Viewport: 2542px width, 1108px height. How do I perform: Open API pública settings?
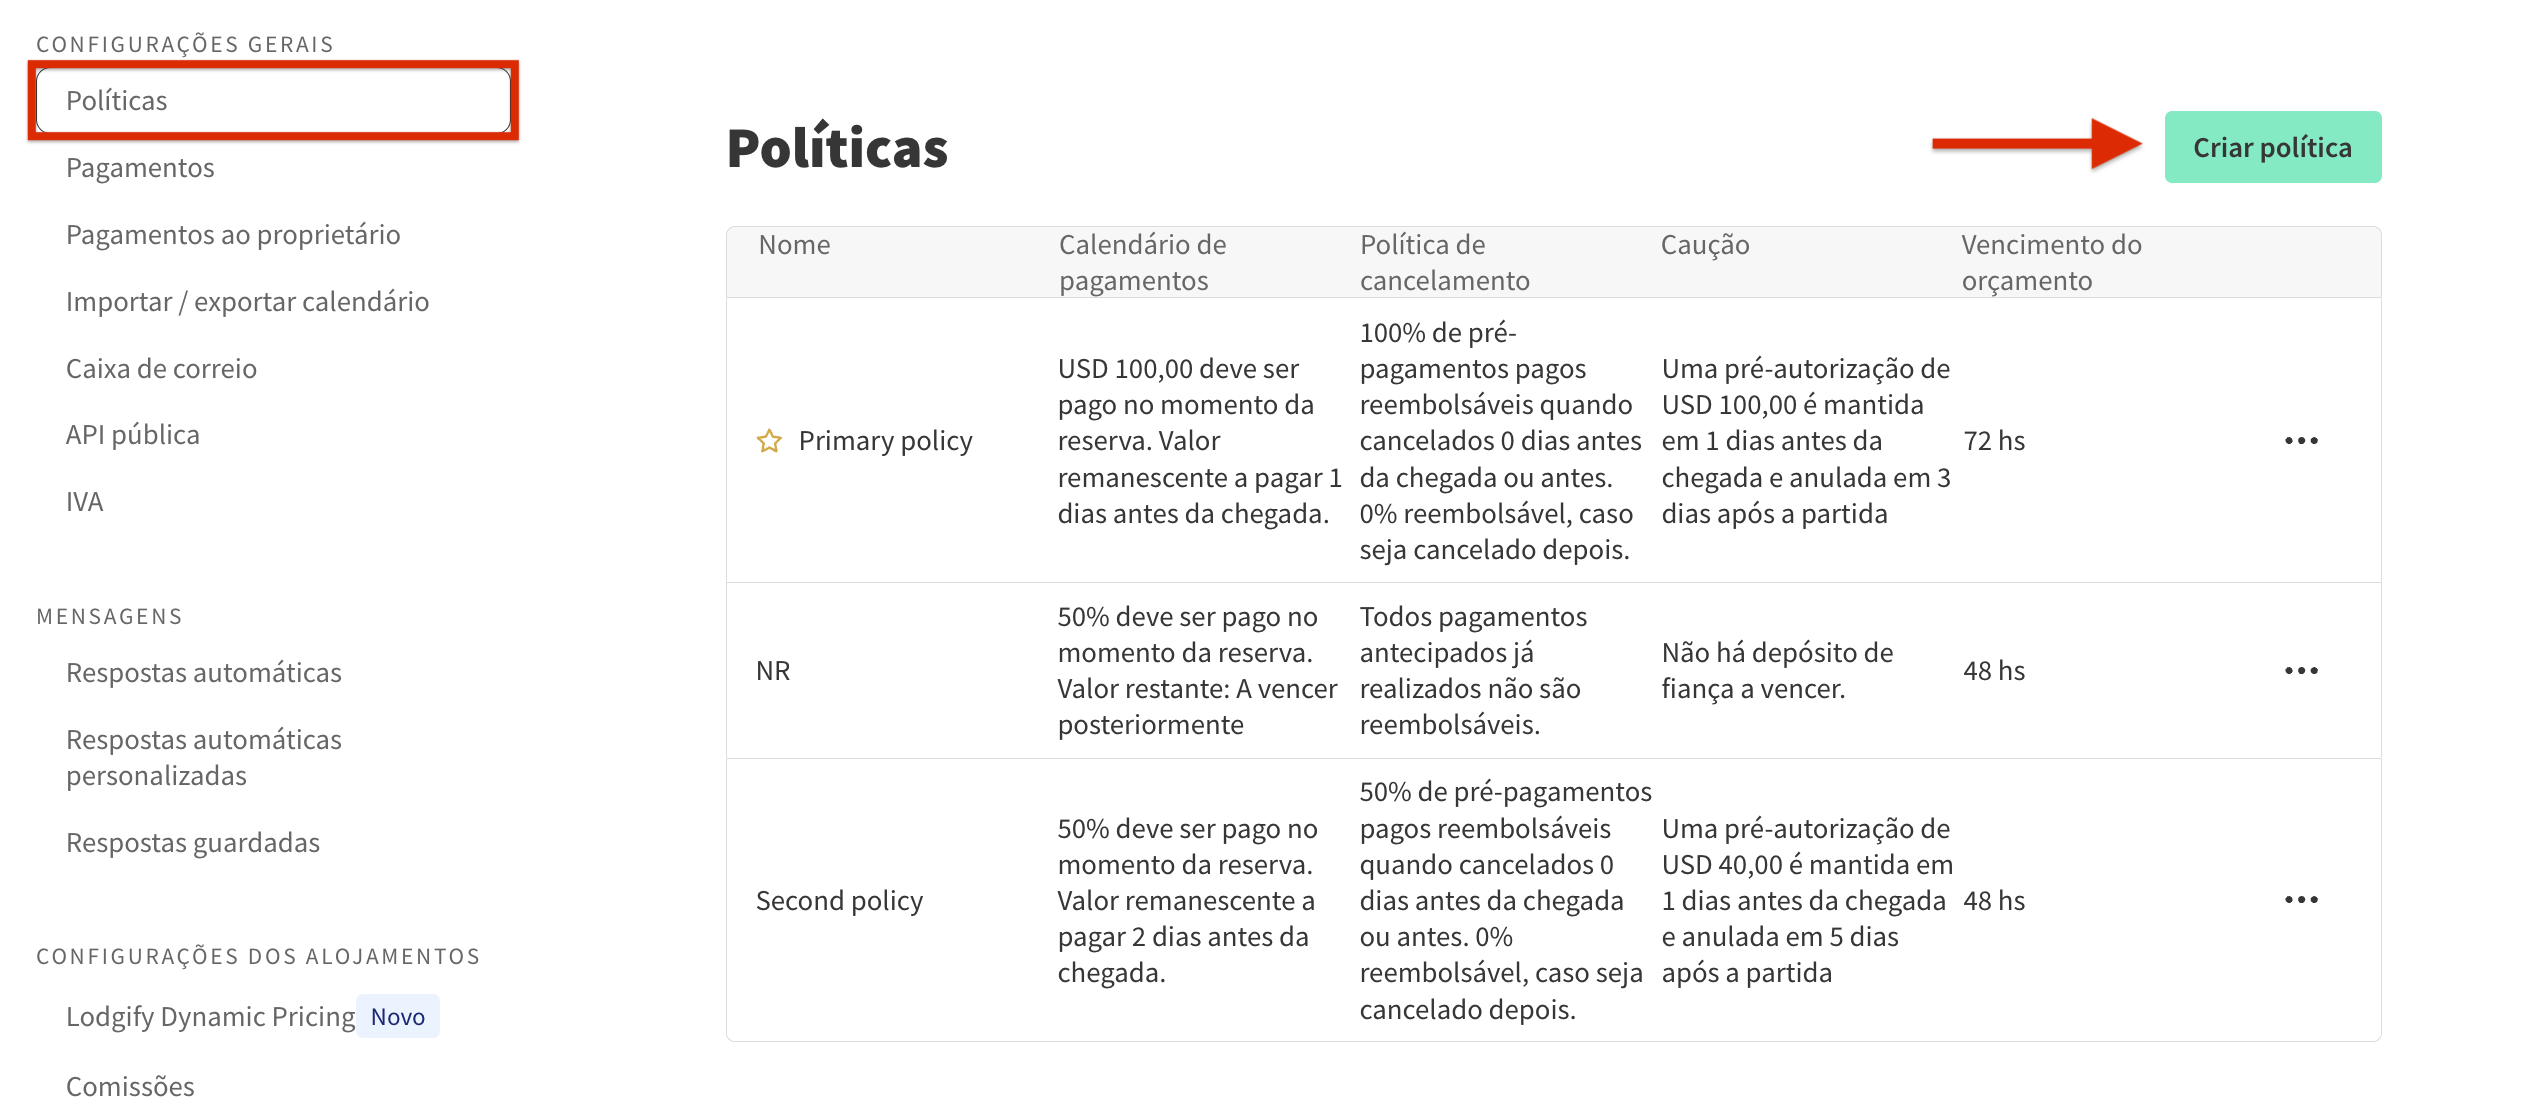click(x=133, y=434)
